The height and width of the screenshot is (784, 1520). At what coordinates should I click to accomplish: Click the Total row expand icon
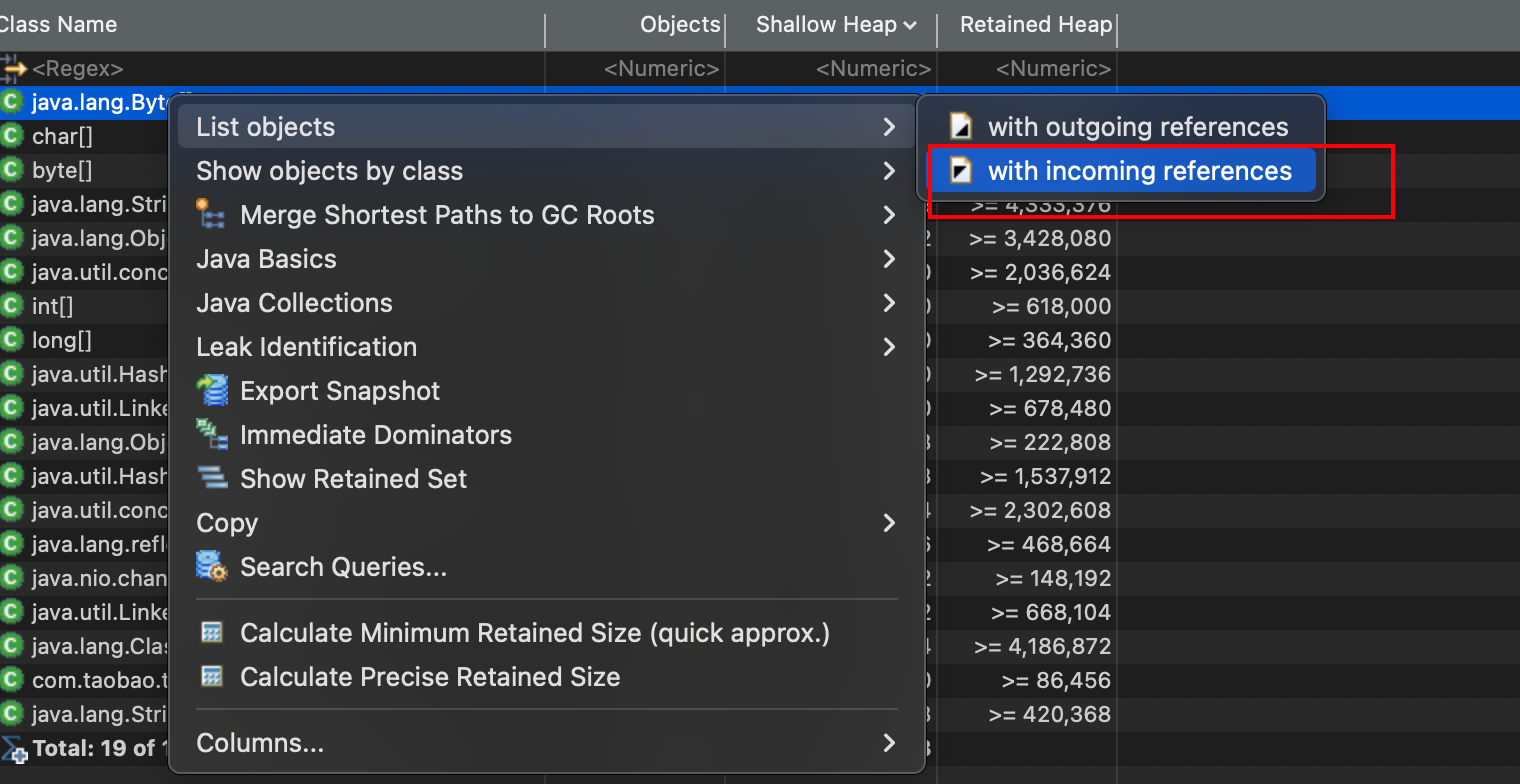pos(14,748)
